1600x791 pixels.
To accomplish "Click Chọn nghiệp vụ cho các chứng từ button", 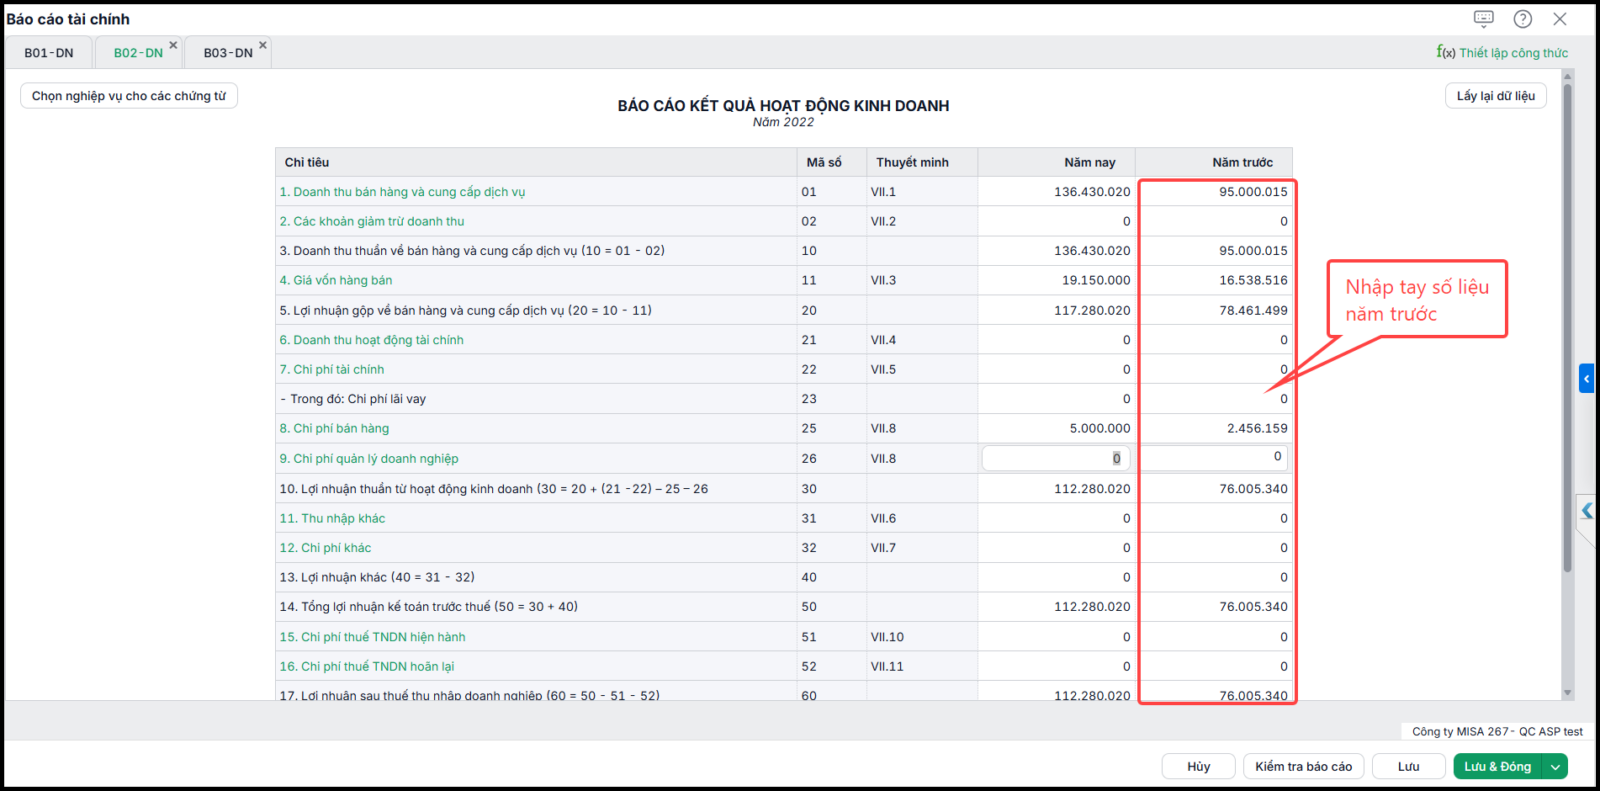I will [x=129, y=96].
